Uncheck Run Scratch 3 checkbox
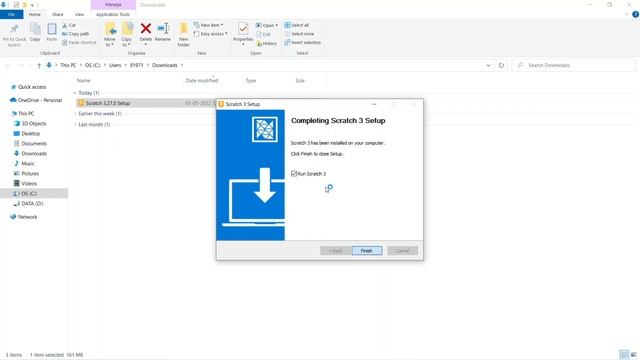Image resolution: width=640 pixels, height=360 pixels. (294, 173)
